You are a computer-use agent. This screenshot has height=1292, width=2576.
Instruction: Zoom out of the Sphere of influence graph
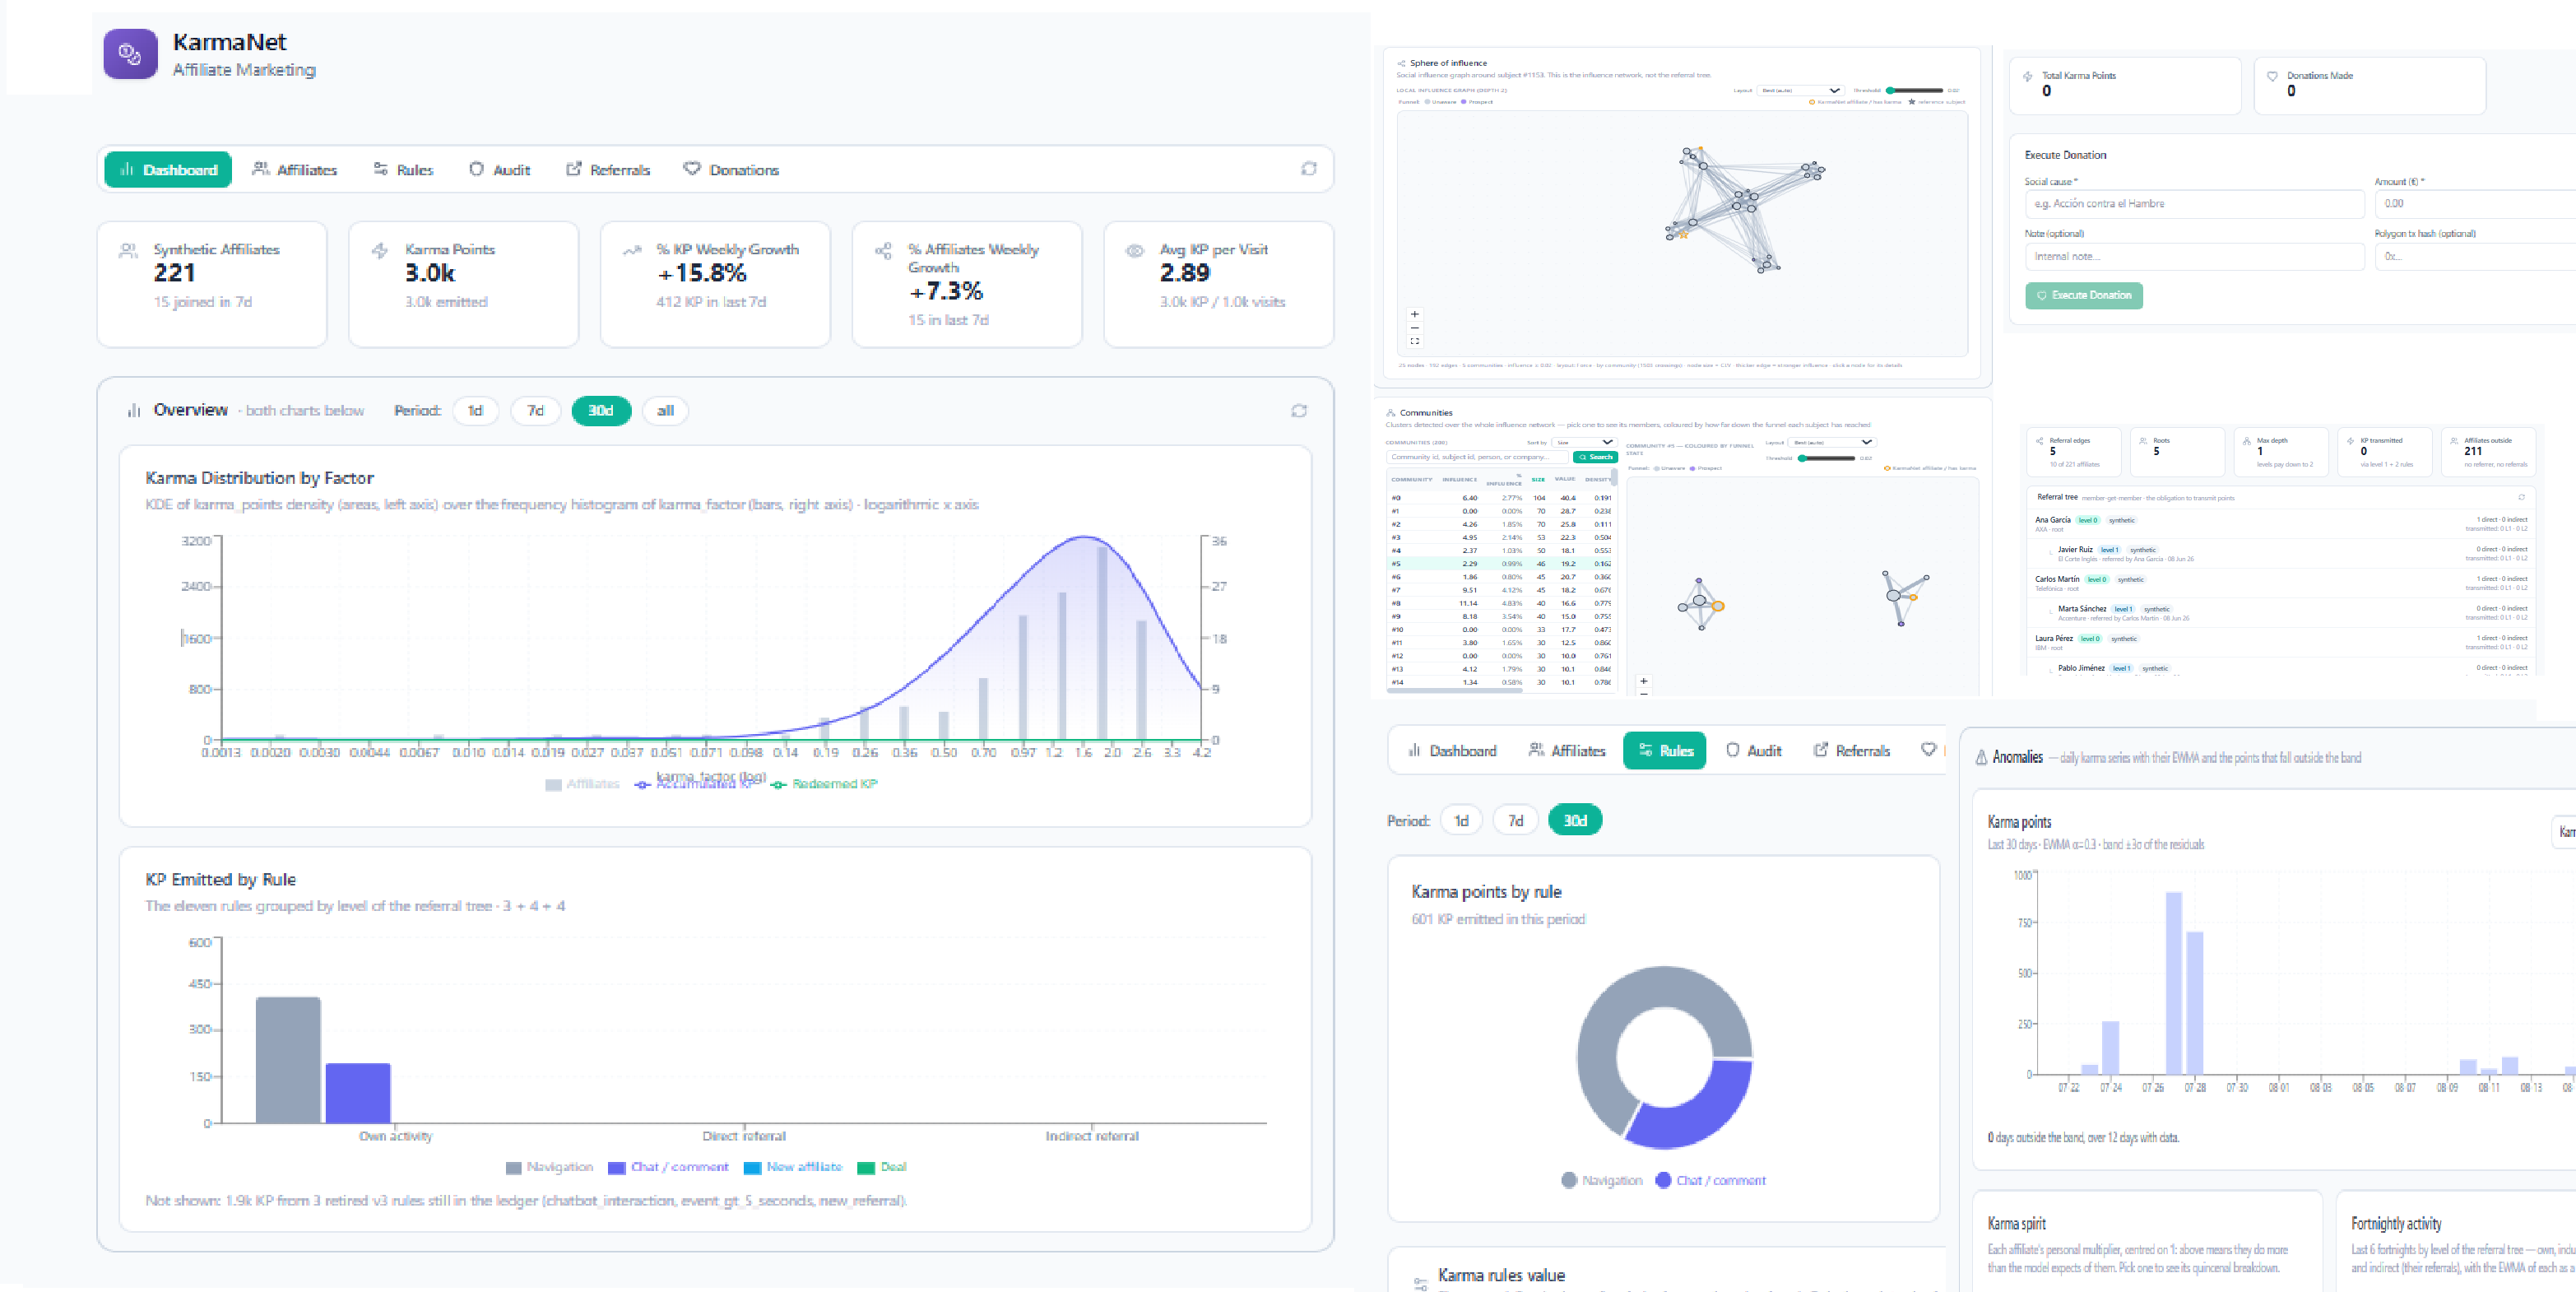1414,327
